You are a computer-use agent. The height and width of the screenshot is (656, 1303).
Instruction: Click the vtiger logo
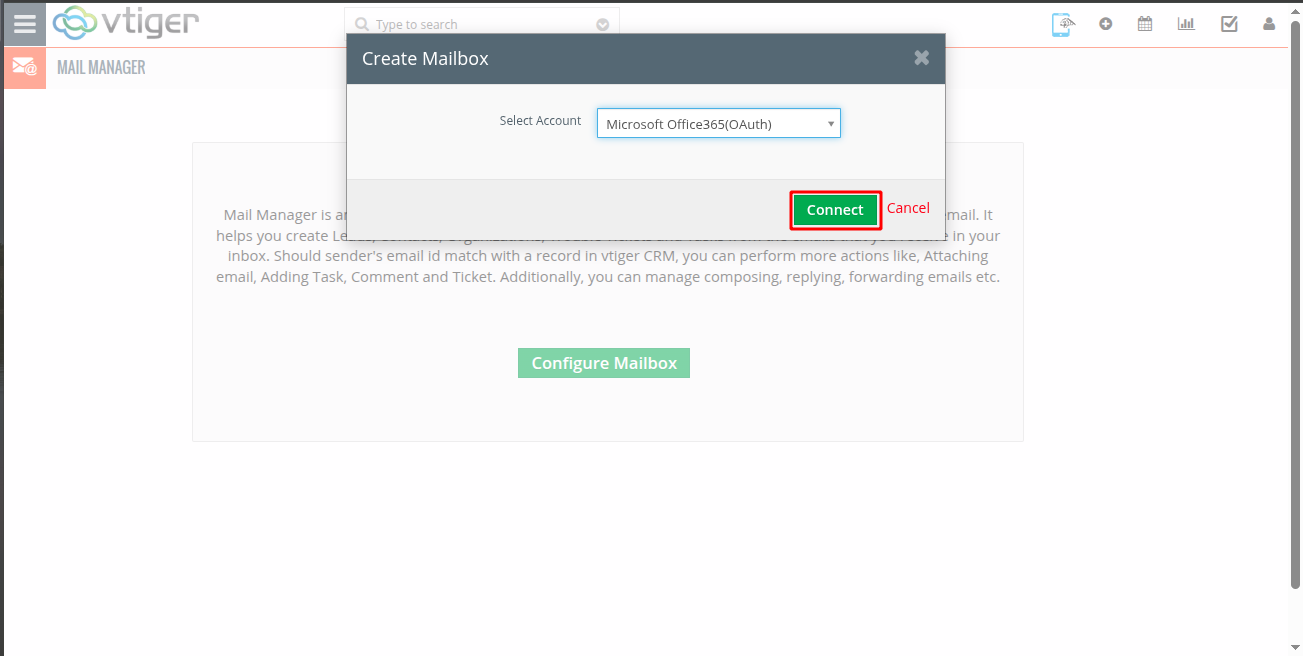pyautogui.click(x=126, y=23)
